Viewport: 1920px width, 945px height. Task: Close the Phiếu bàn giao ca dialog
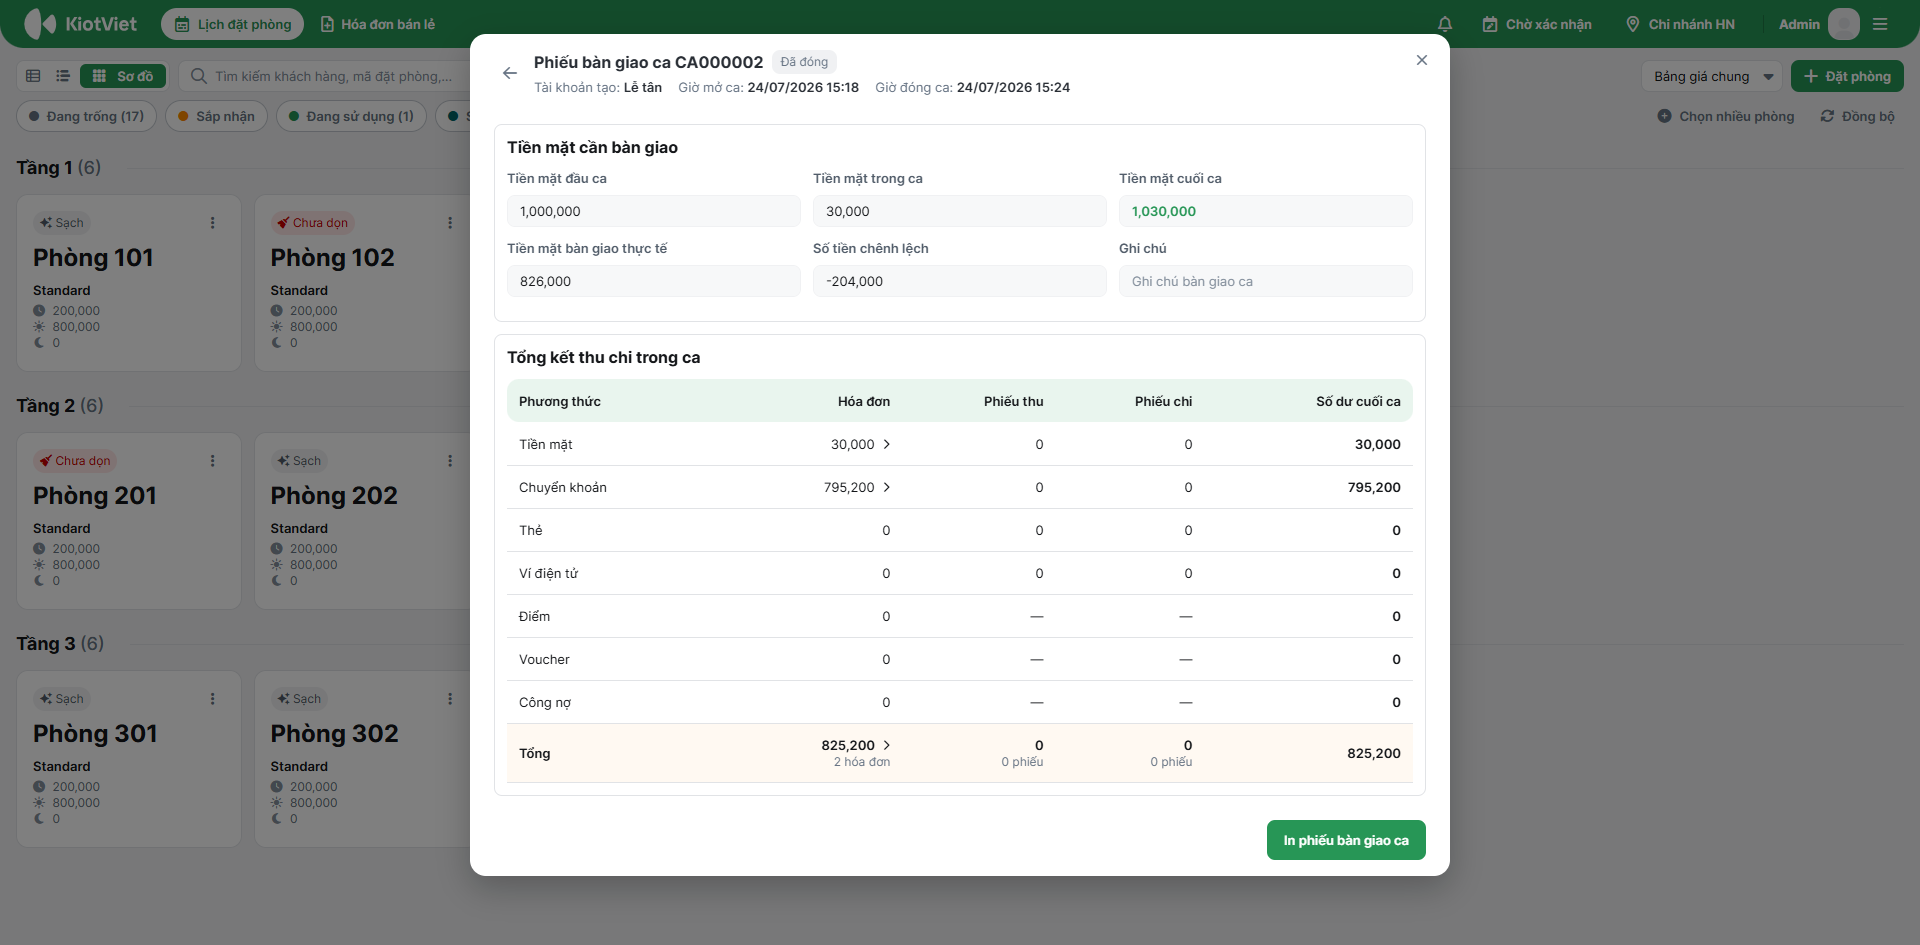[1422, 60]
